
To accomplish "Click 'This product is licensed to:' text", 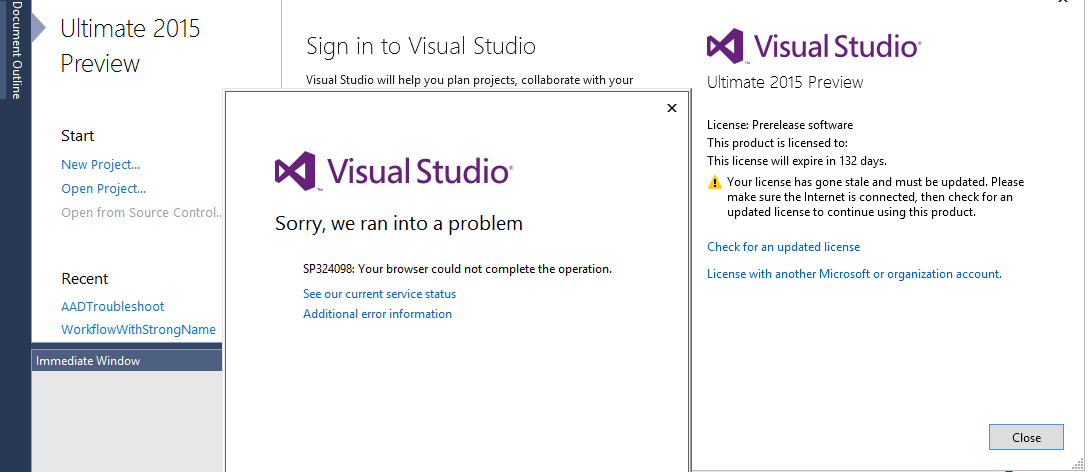I will tap(777, 143).
